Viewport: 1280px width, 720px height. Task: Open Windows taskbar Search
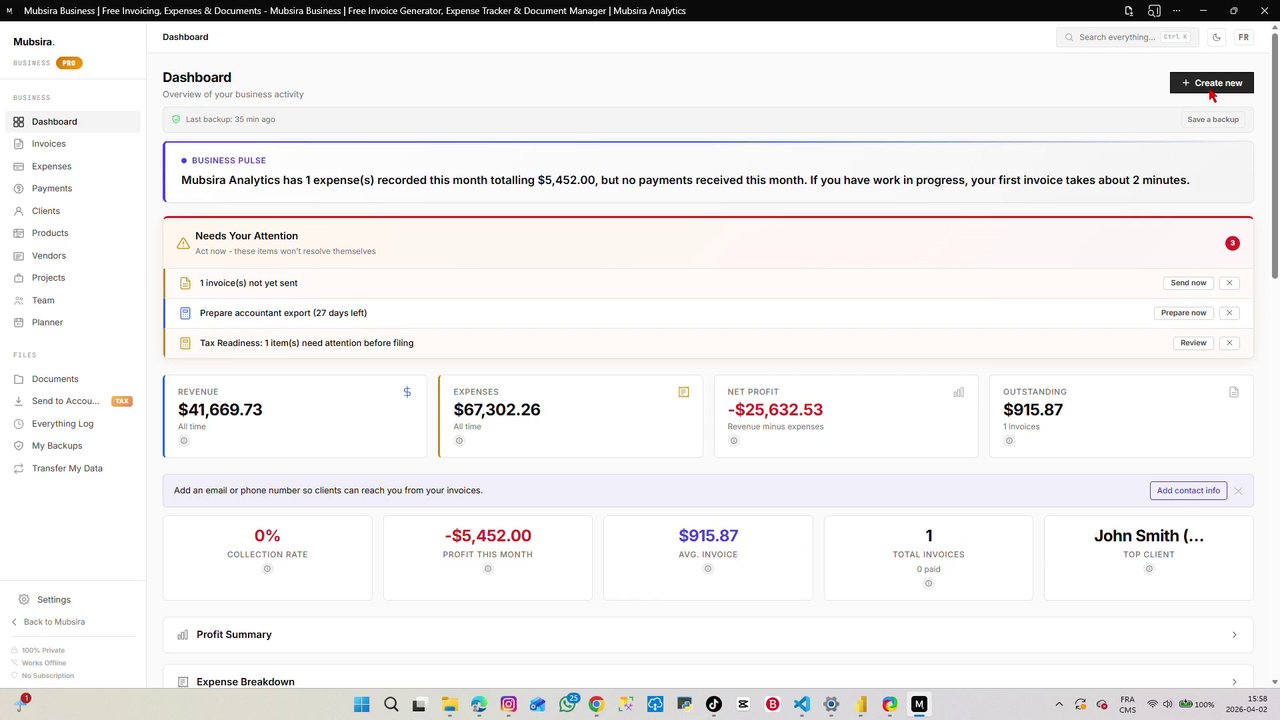tap(391, 704)
